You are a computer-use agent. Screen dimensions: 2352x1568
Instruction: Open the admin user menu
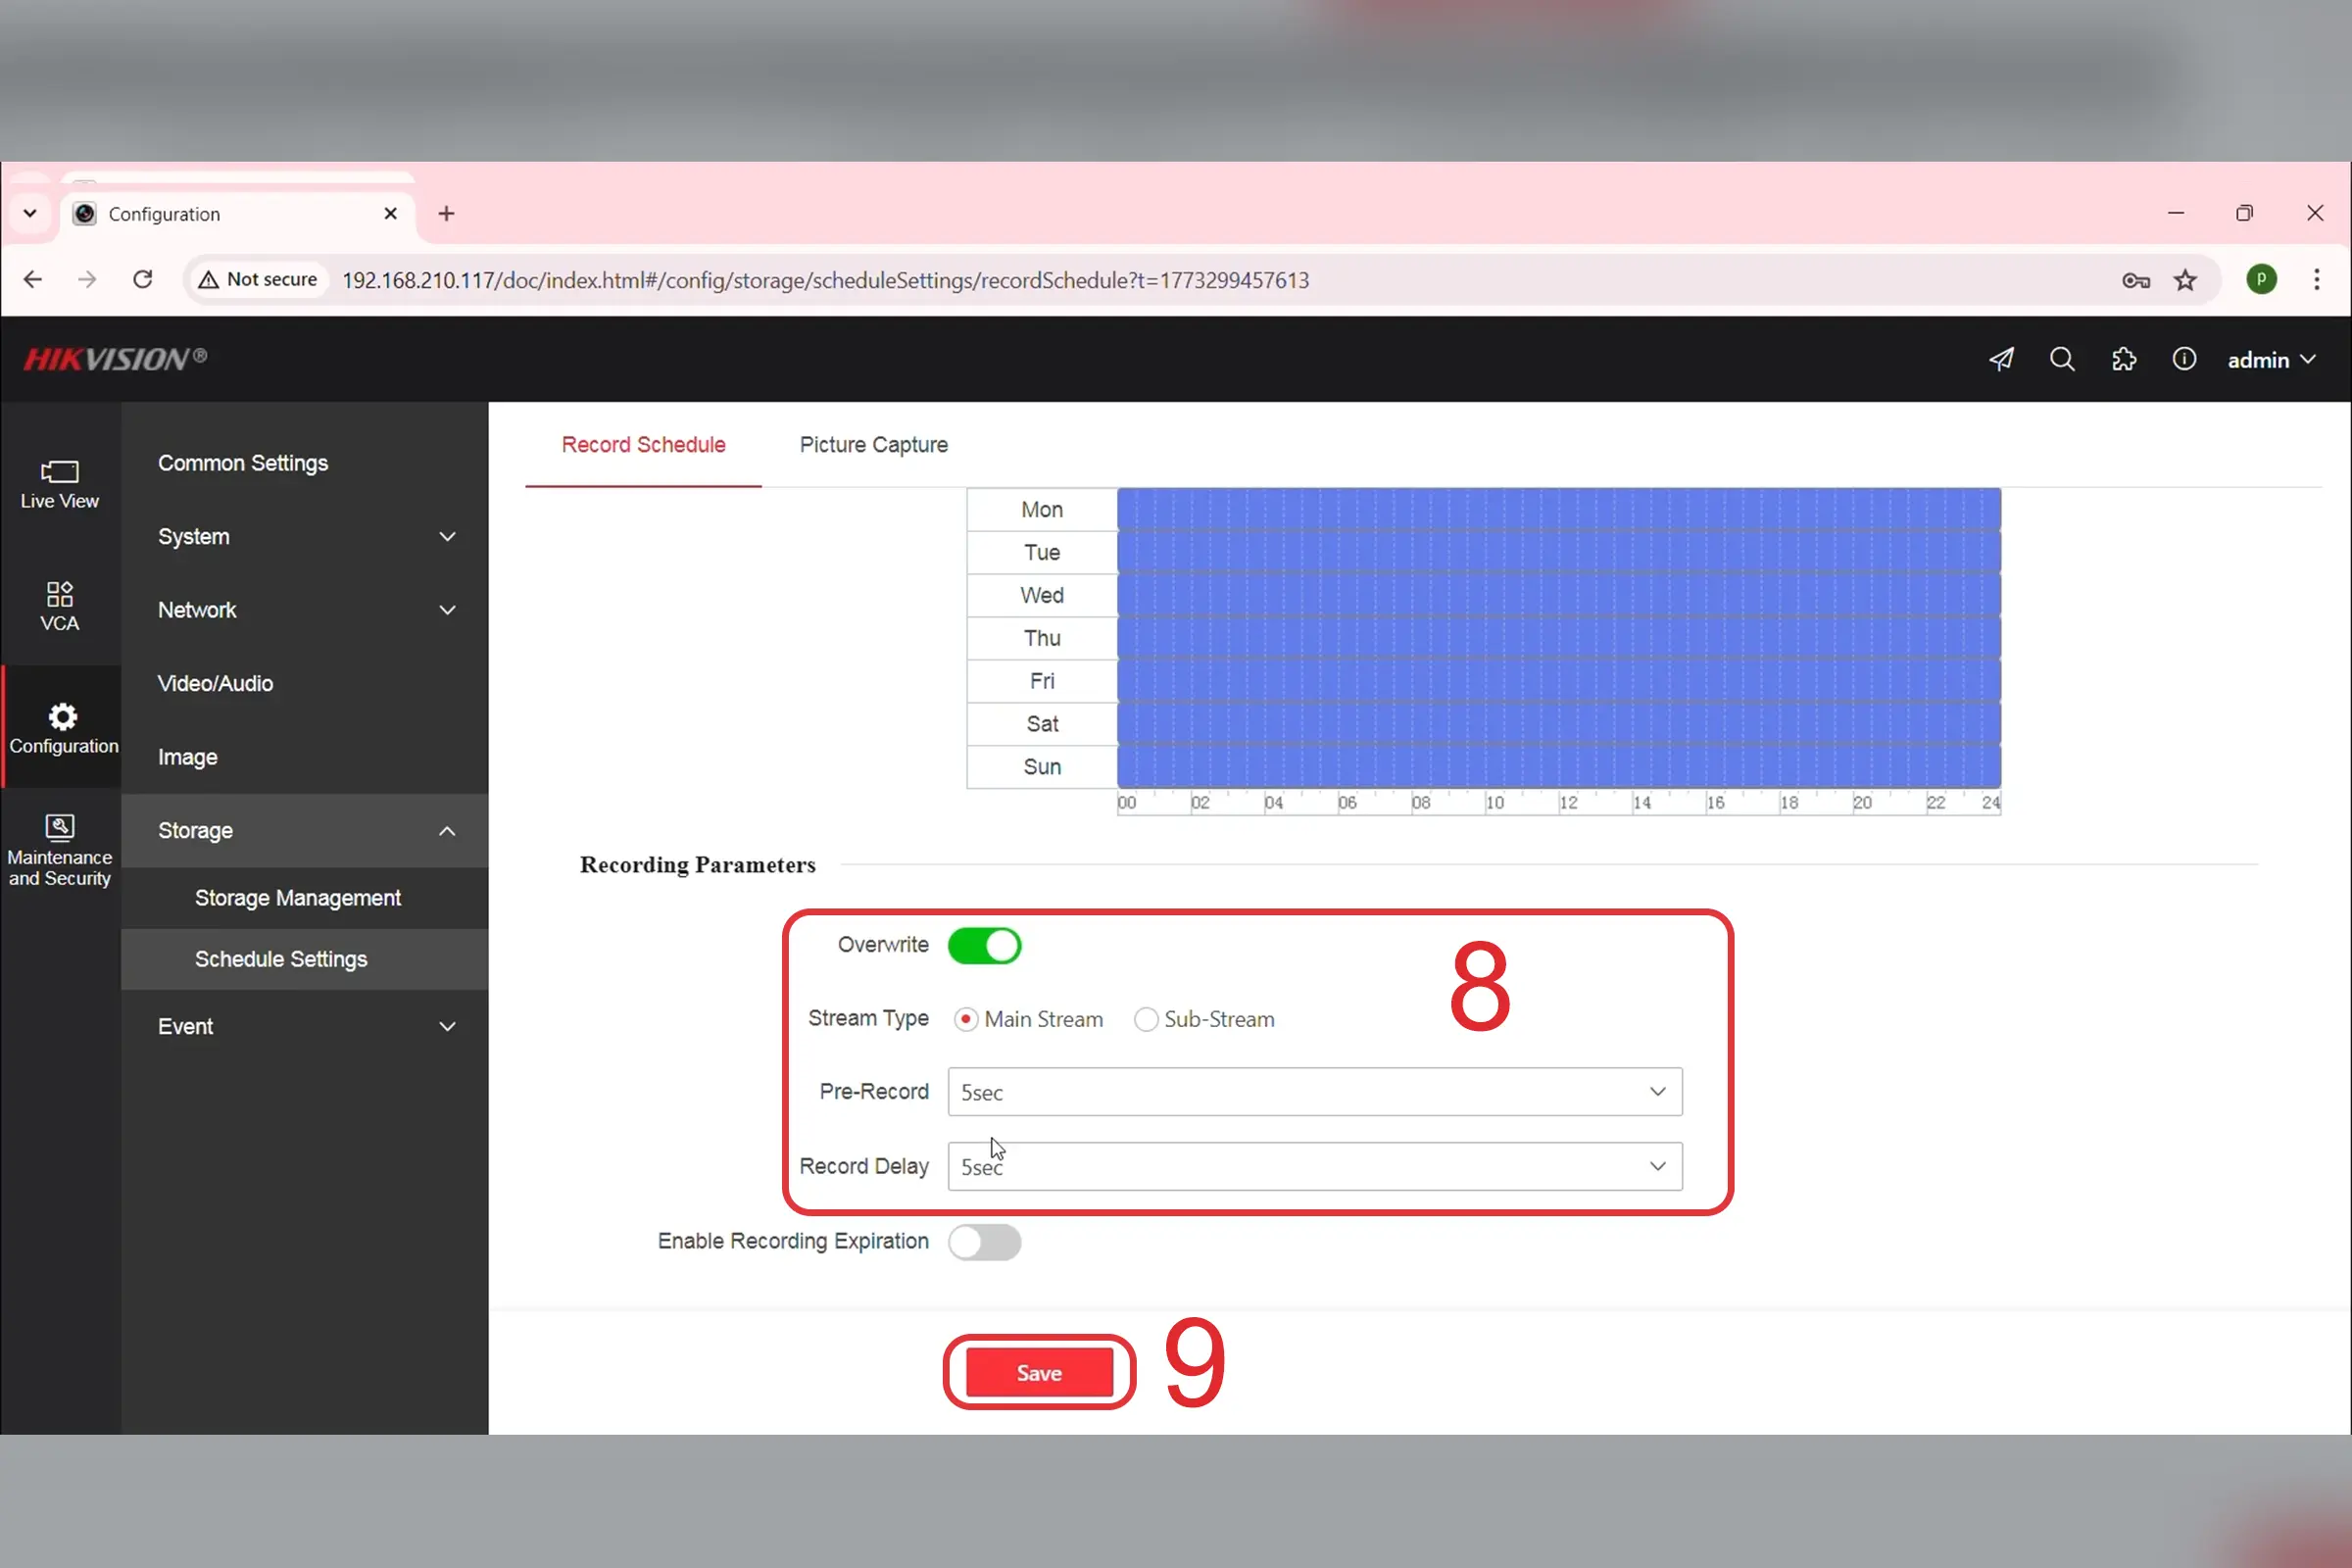click(x=2270, y=360)
